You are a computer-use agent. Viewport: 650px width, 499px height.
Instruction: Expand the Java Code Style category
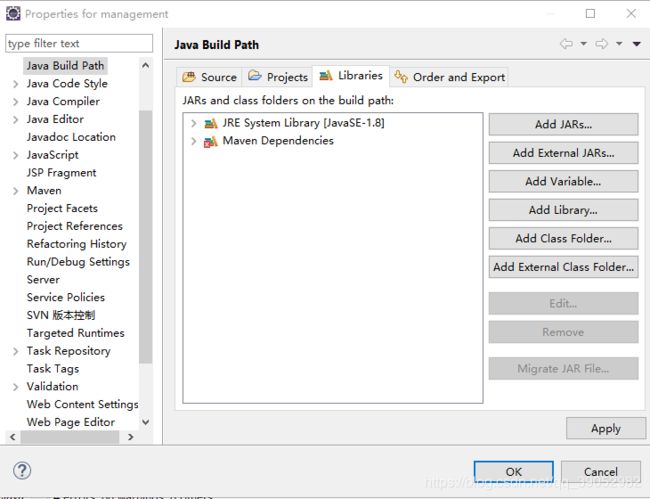[15, 84]
